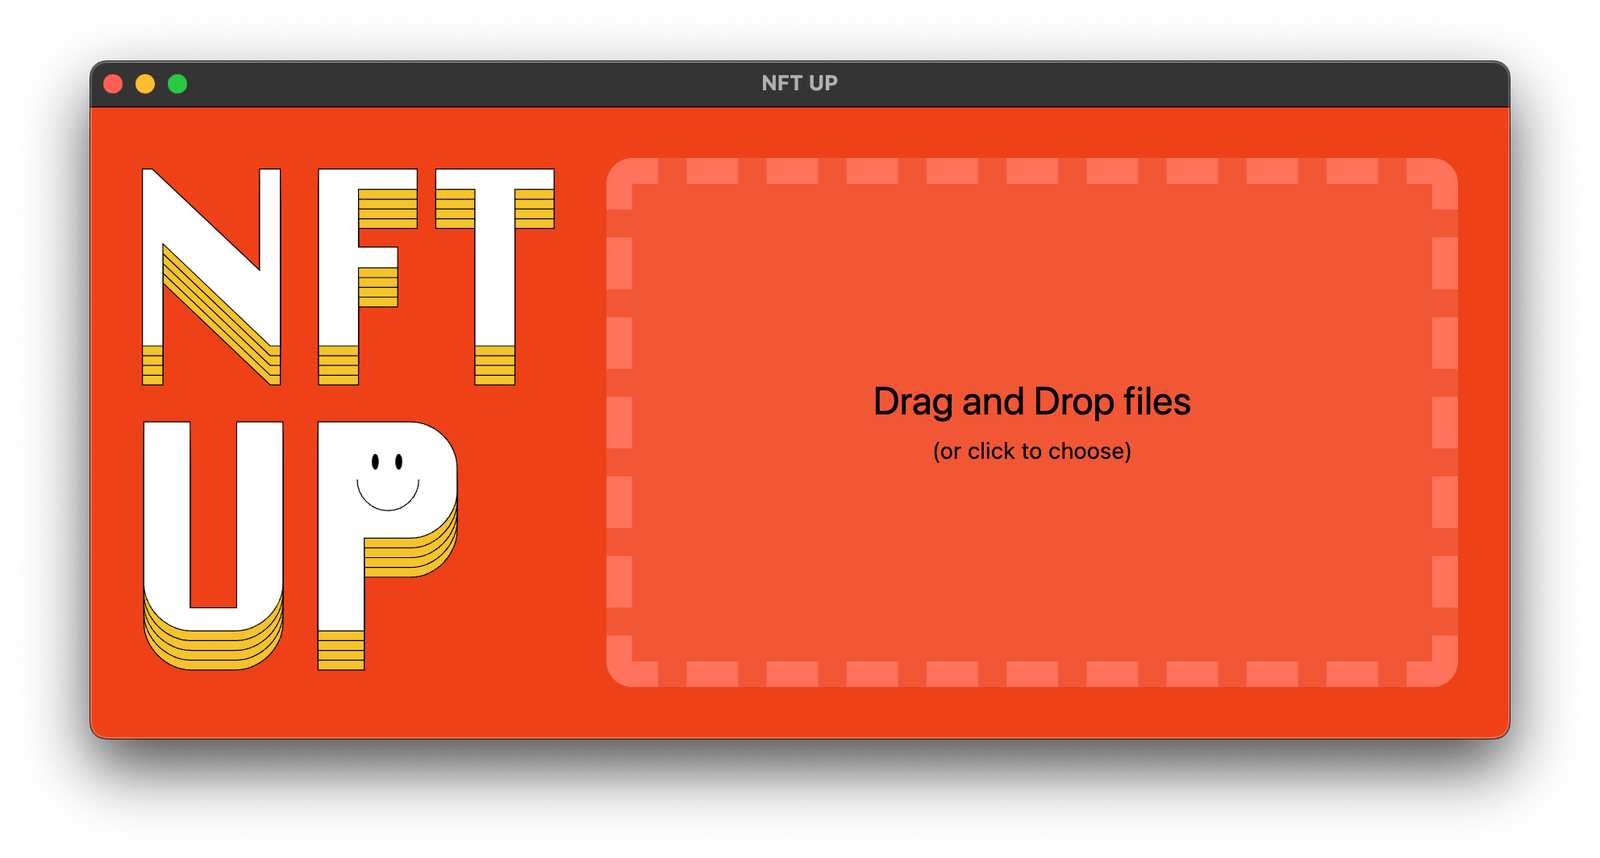Close the NFT UP window
The width and height of the screenshot is (1600, 858).
113,84
